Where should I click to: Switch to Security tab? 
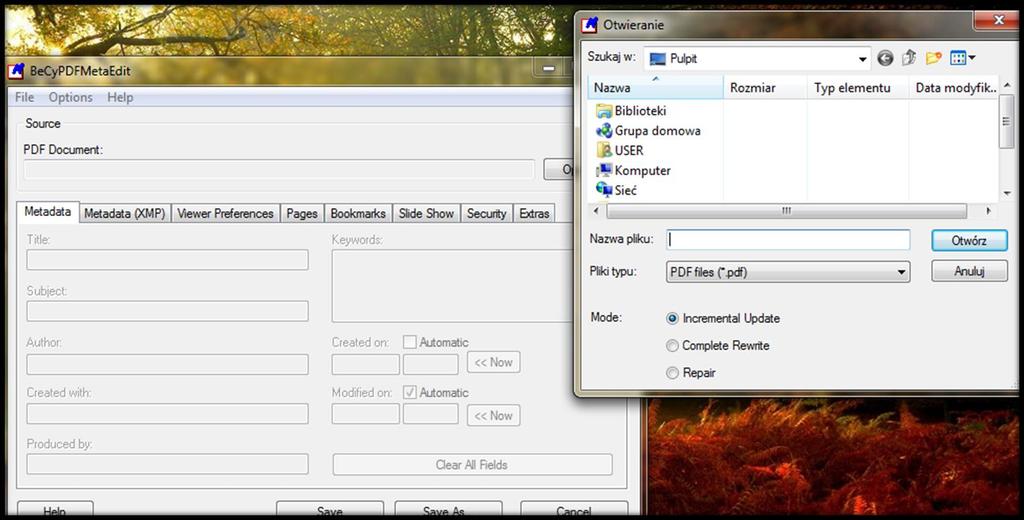tap(487, 214)
